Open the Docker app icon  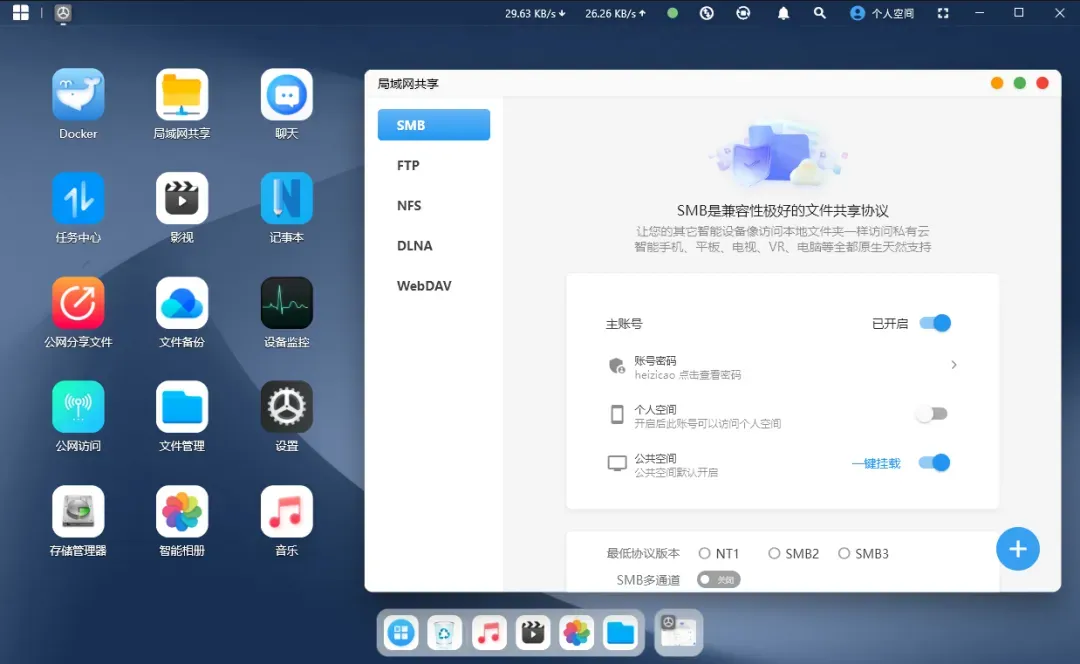click(x=78, y=95)
